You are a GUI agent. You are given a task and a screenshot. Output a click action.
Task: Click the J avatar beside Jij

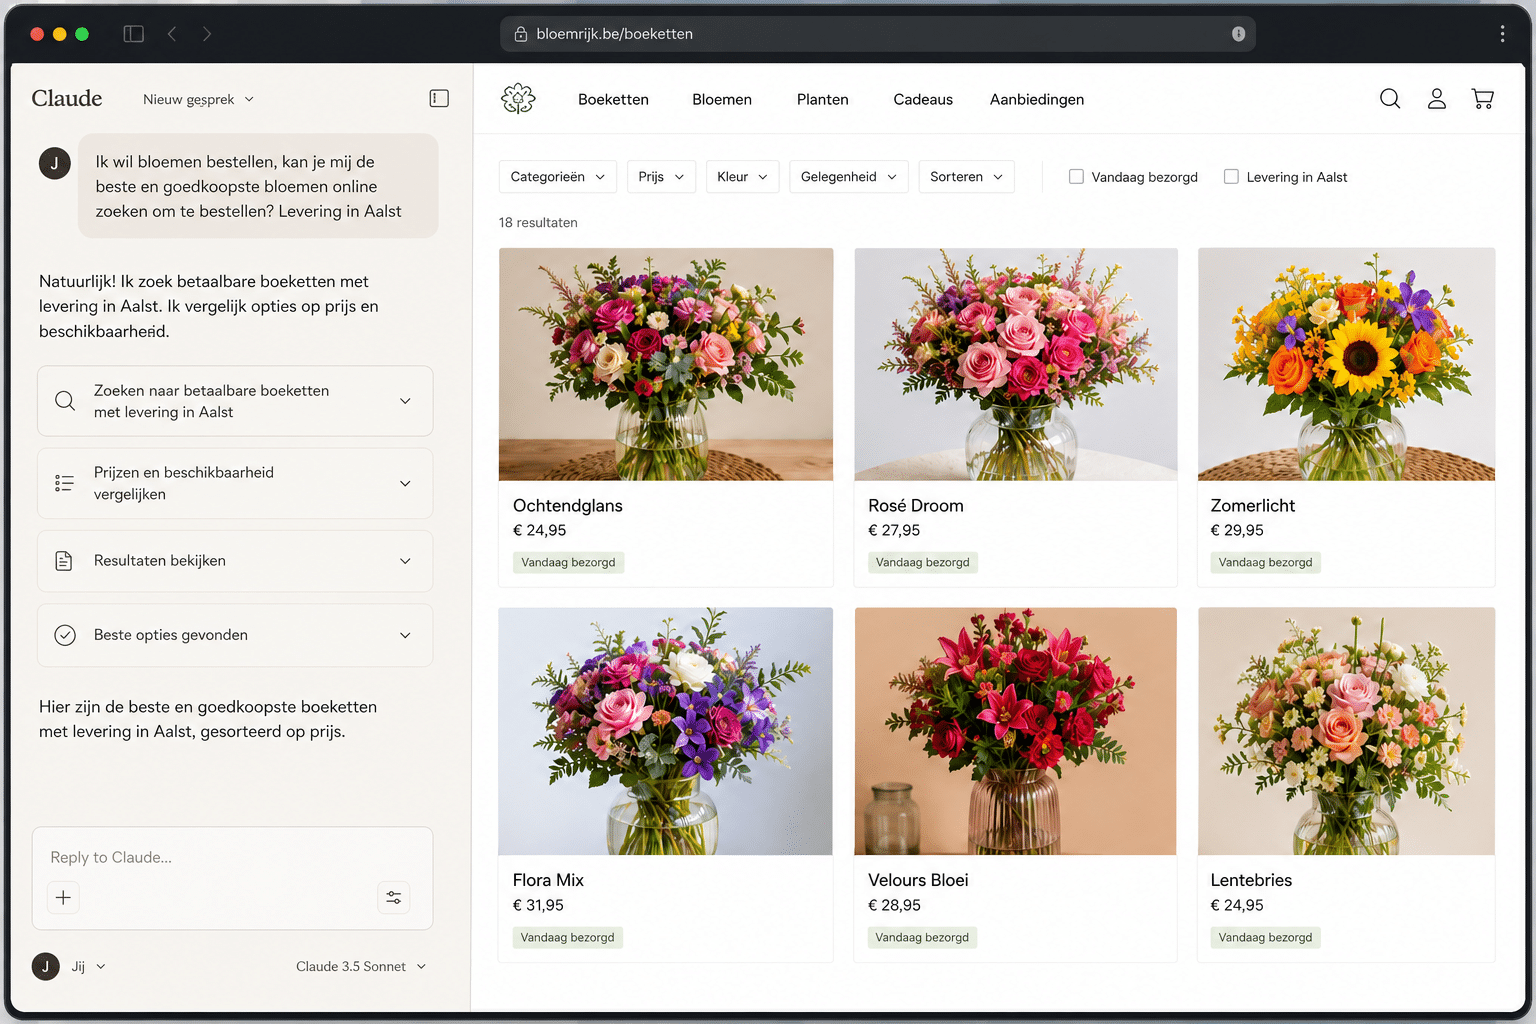pos(46,966)
